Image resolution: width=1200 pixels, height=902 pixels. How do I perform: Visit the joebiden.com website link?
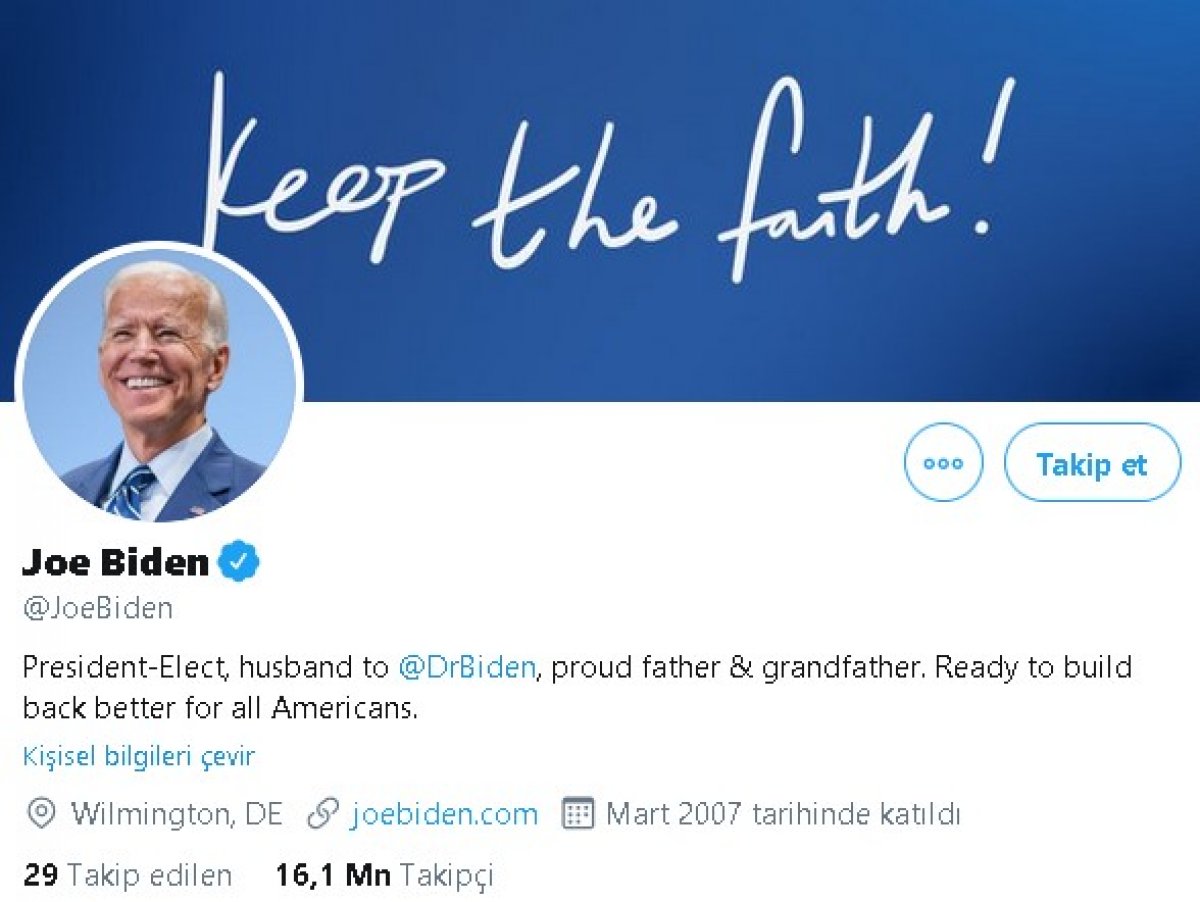pyautogui.click(x=444, y=814)
